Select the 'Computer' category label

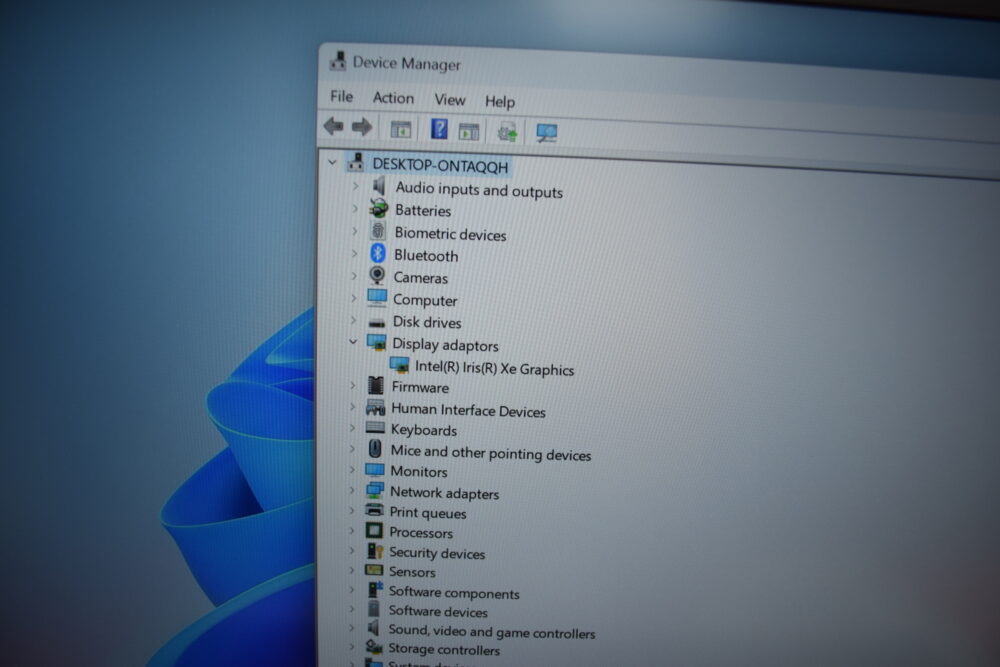click(x=425, y=300)
